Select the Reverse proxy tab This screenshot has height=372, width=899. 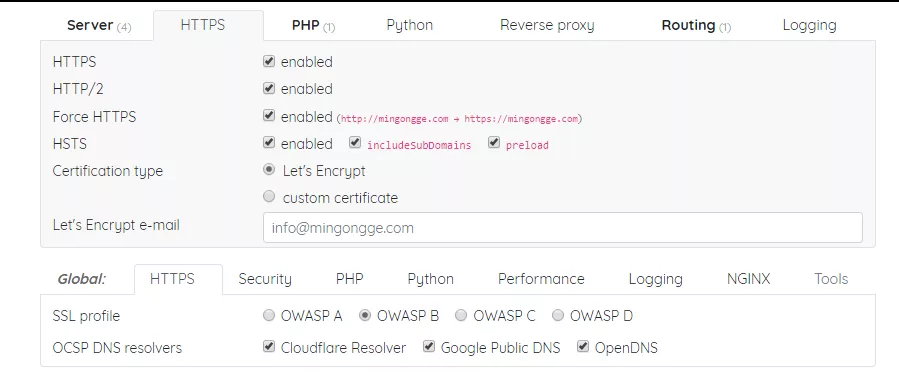tap(547, 26)
